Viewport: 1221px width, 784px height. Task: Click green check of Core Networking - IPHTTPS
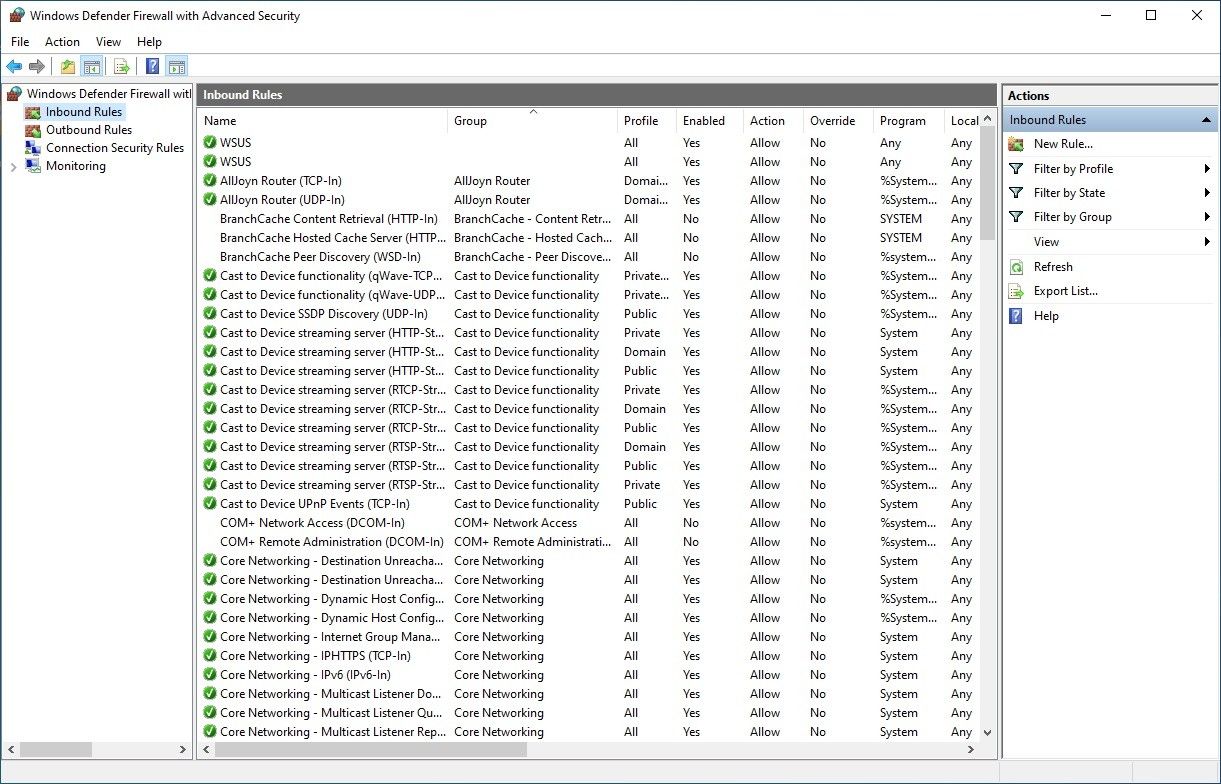tap(210, 656)
